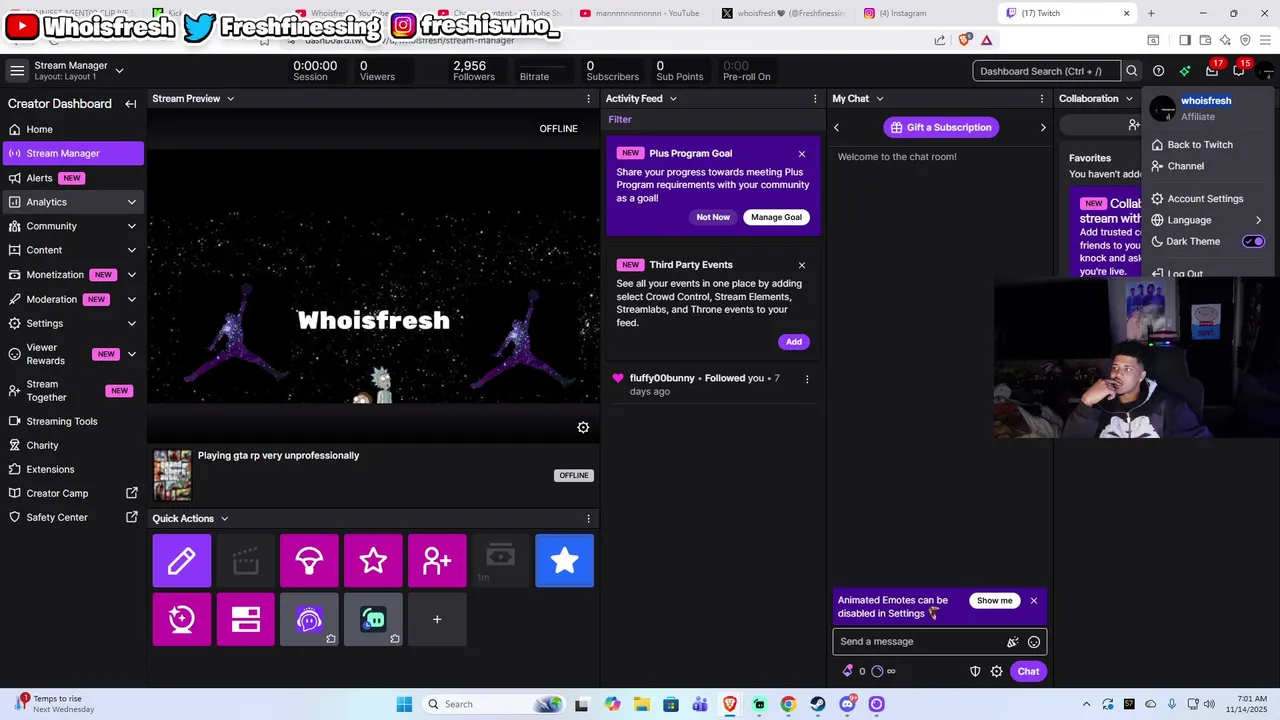Click the Gift a Subscription button
Viewport: 1280px width, 720px height.
(941, 127)
